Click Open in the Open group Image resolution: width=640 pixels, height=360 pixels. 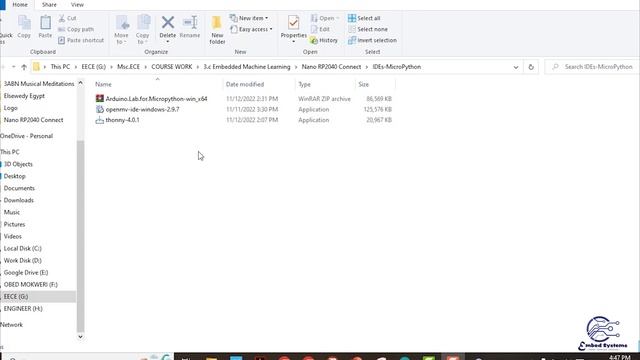325,18
